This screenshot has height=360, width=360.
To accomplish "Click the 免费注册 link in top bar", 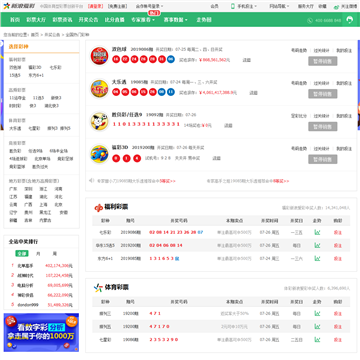I will (118, 6).
